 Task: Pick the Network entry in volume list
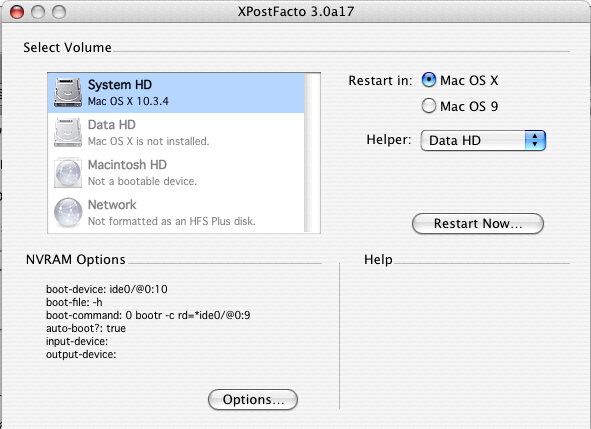(176, 213)
